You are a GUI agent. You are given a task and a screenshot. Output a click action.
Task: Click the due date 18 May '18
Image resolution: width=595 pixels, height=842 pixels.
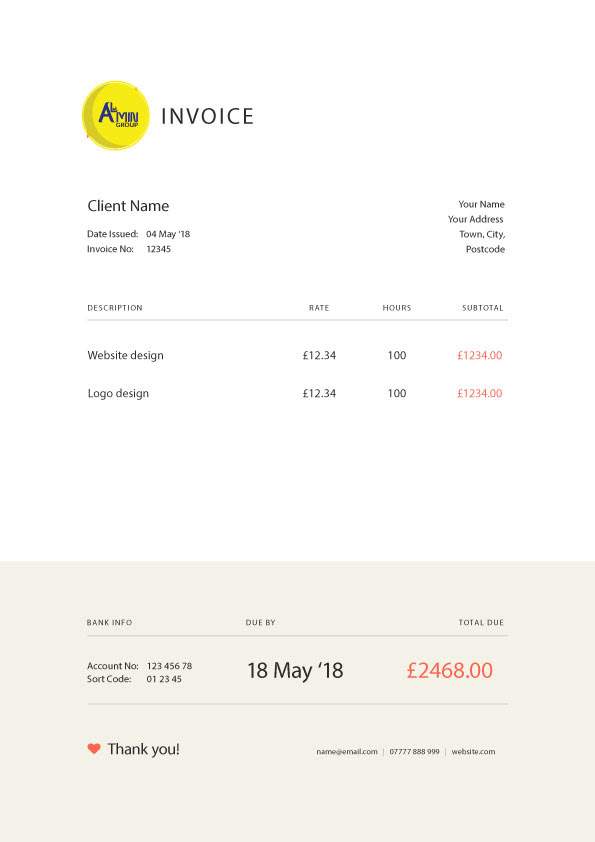point(295,671)
